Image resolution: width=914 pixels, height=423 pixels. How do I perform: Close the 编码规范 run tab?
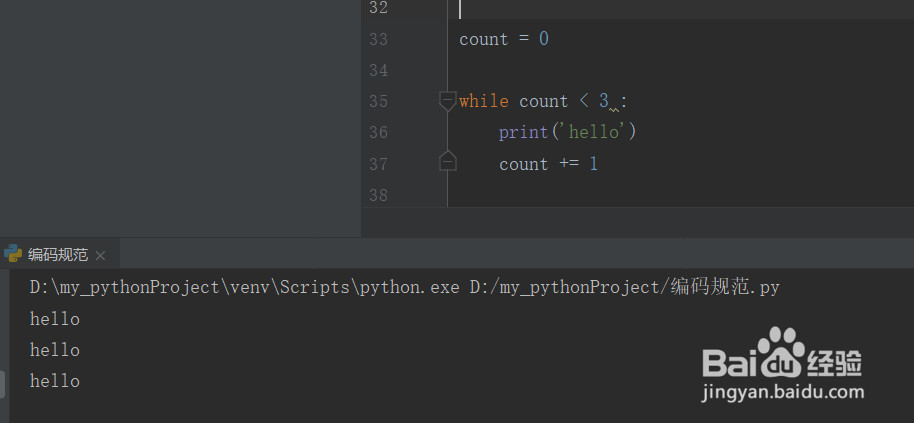(100, 255)
